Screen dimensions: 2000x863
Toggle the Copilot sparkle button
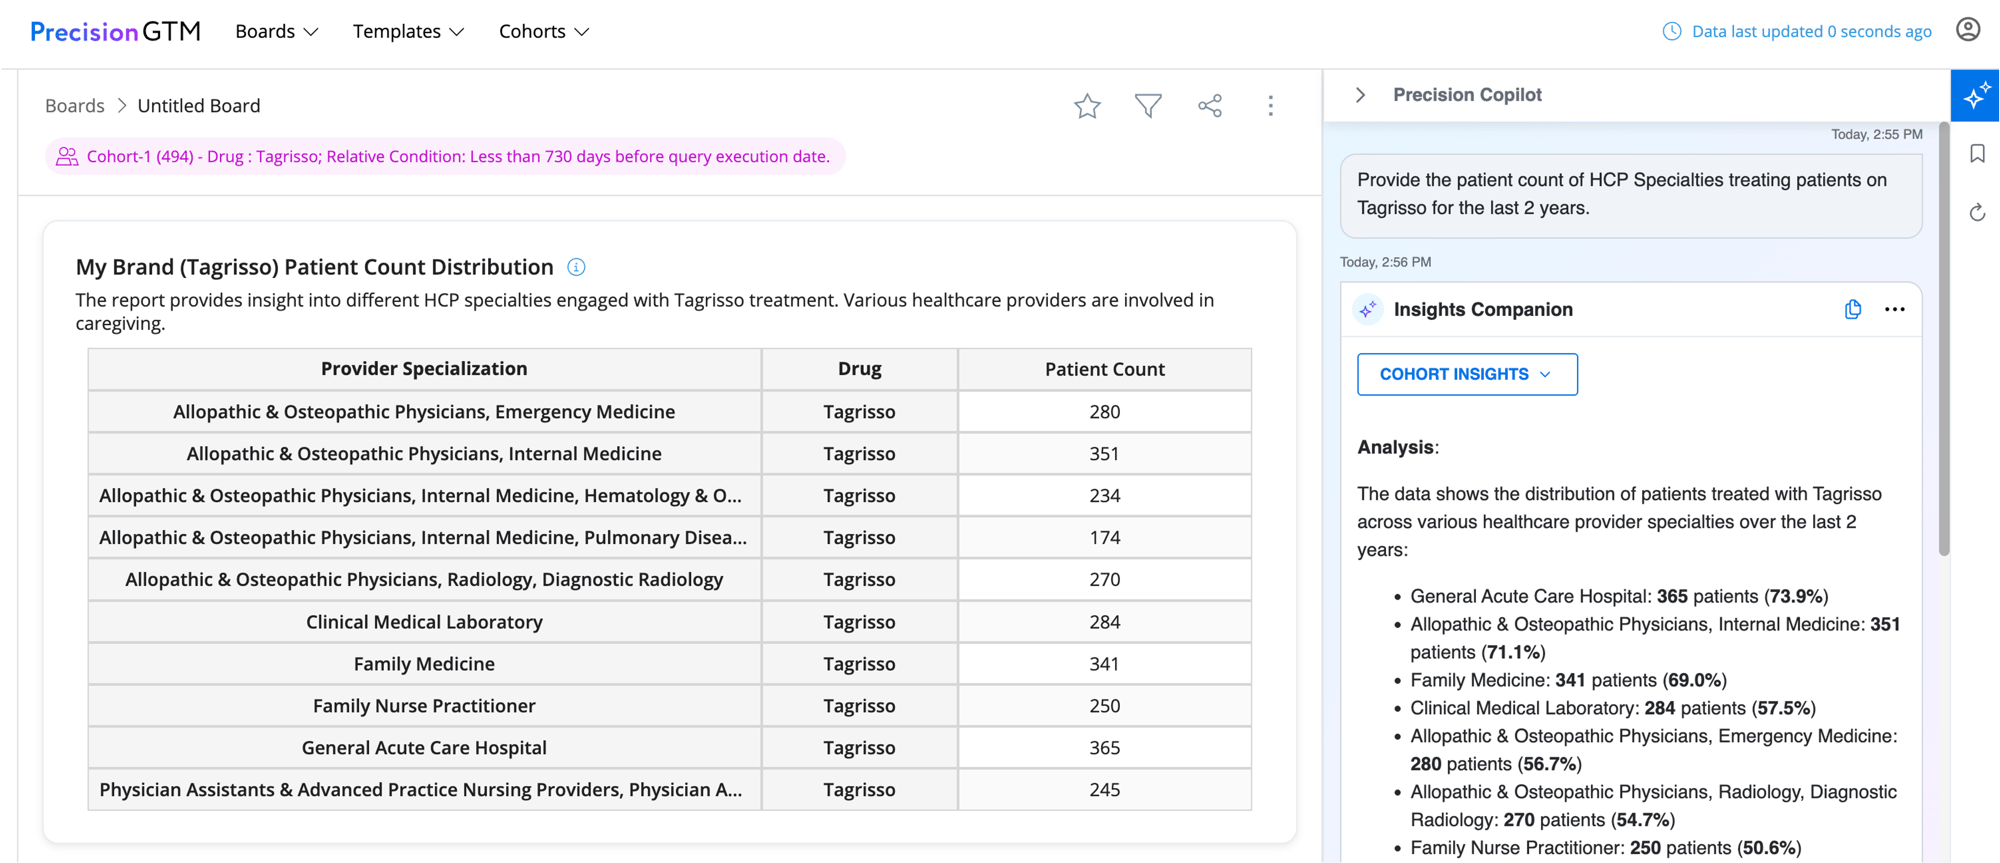(x=1975, y=96)
